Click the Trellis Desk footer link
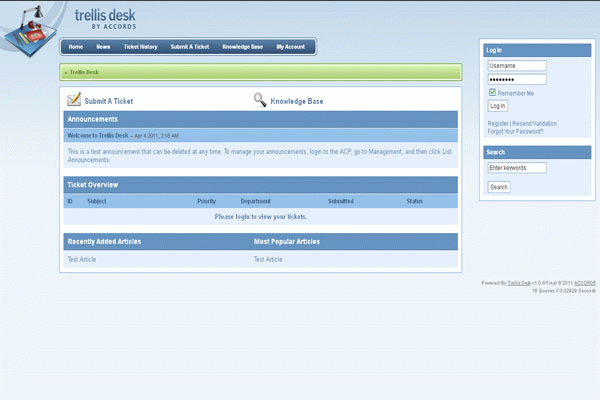The height and width of the screenshot is (400, 600). (519, 283)
